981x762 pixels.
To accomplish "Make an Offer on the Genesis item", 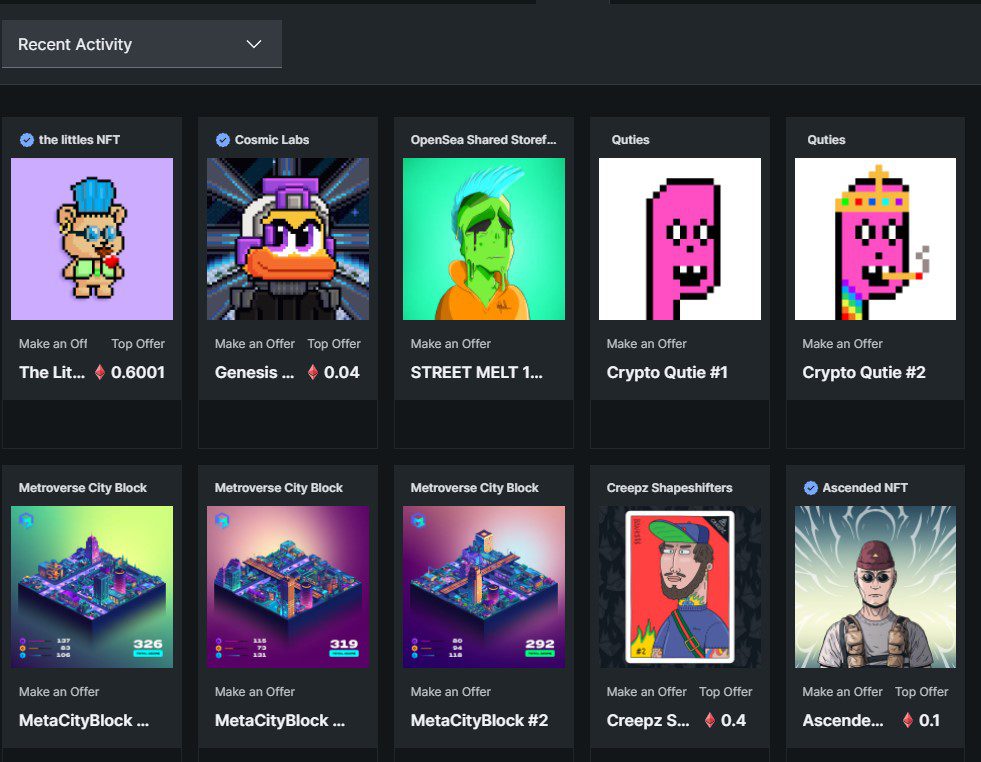I will click(x=255, y=343).
